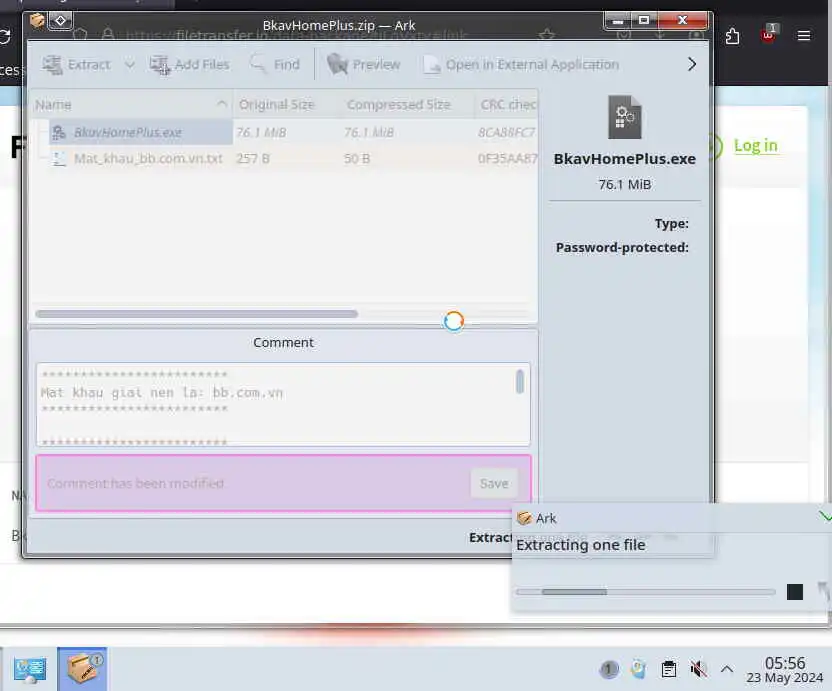Click the extraction progress bar
Image resolution: width=832 pixels, height=691 pixels.
click(x=646, y=592)
